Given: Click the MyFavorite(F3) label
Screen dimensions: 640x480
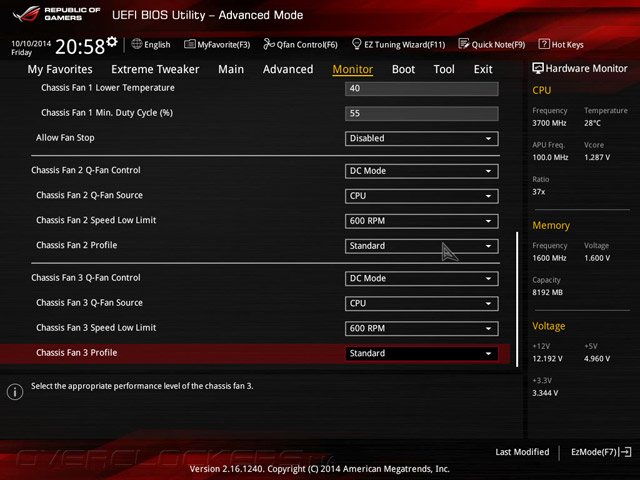Looking at the screenshot, I should point(224,44).
